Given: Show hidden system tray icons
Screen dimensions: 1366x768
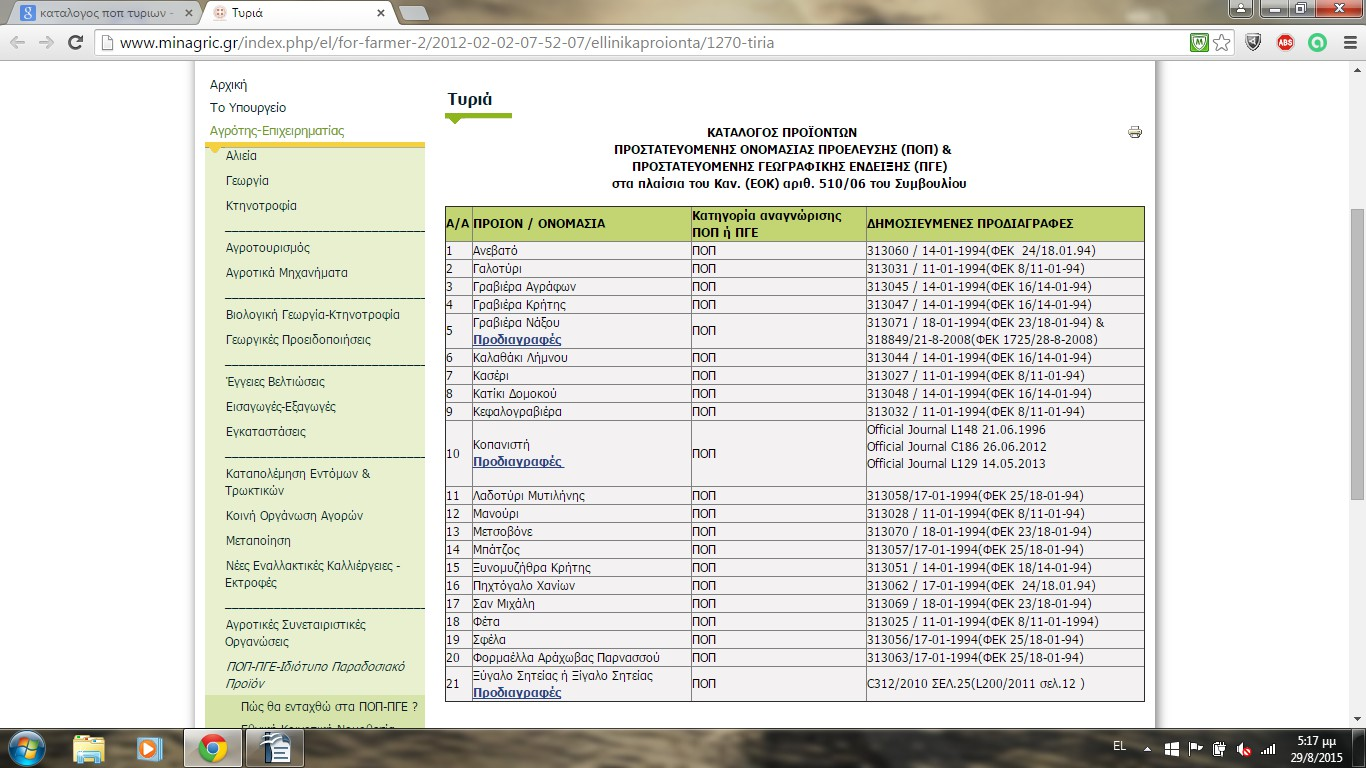Looking at the screenshot, I should pos(1149,748).
